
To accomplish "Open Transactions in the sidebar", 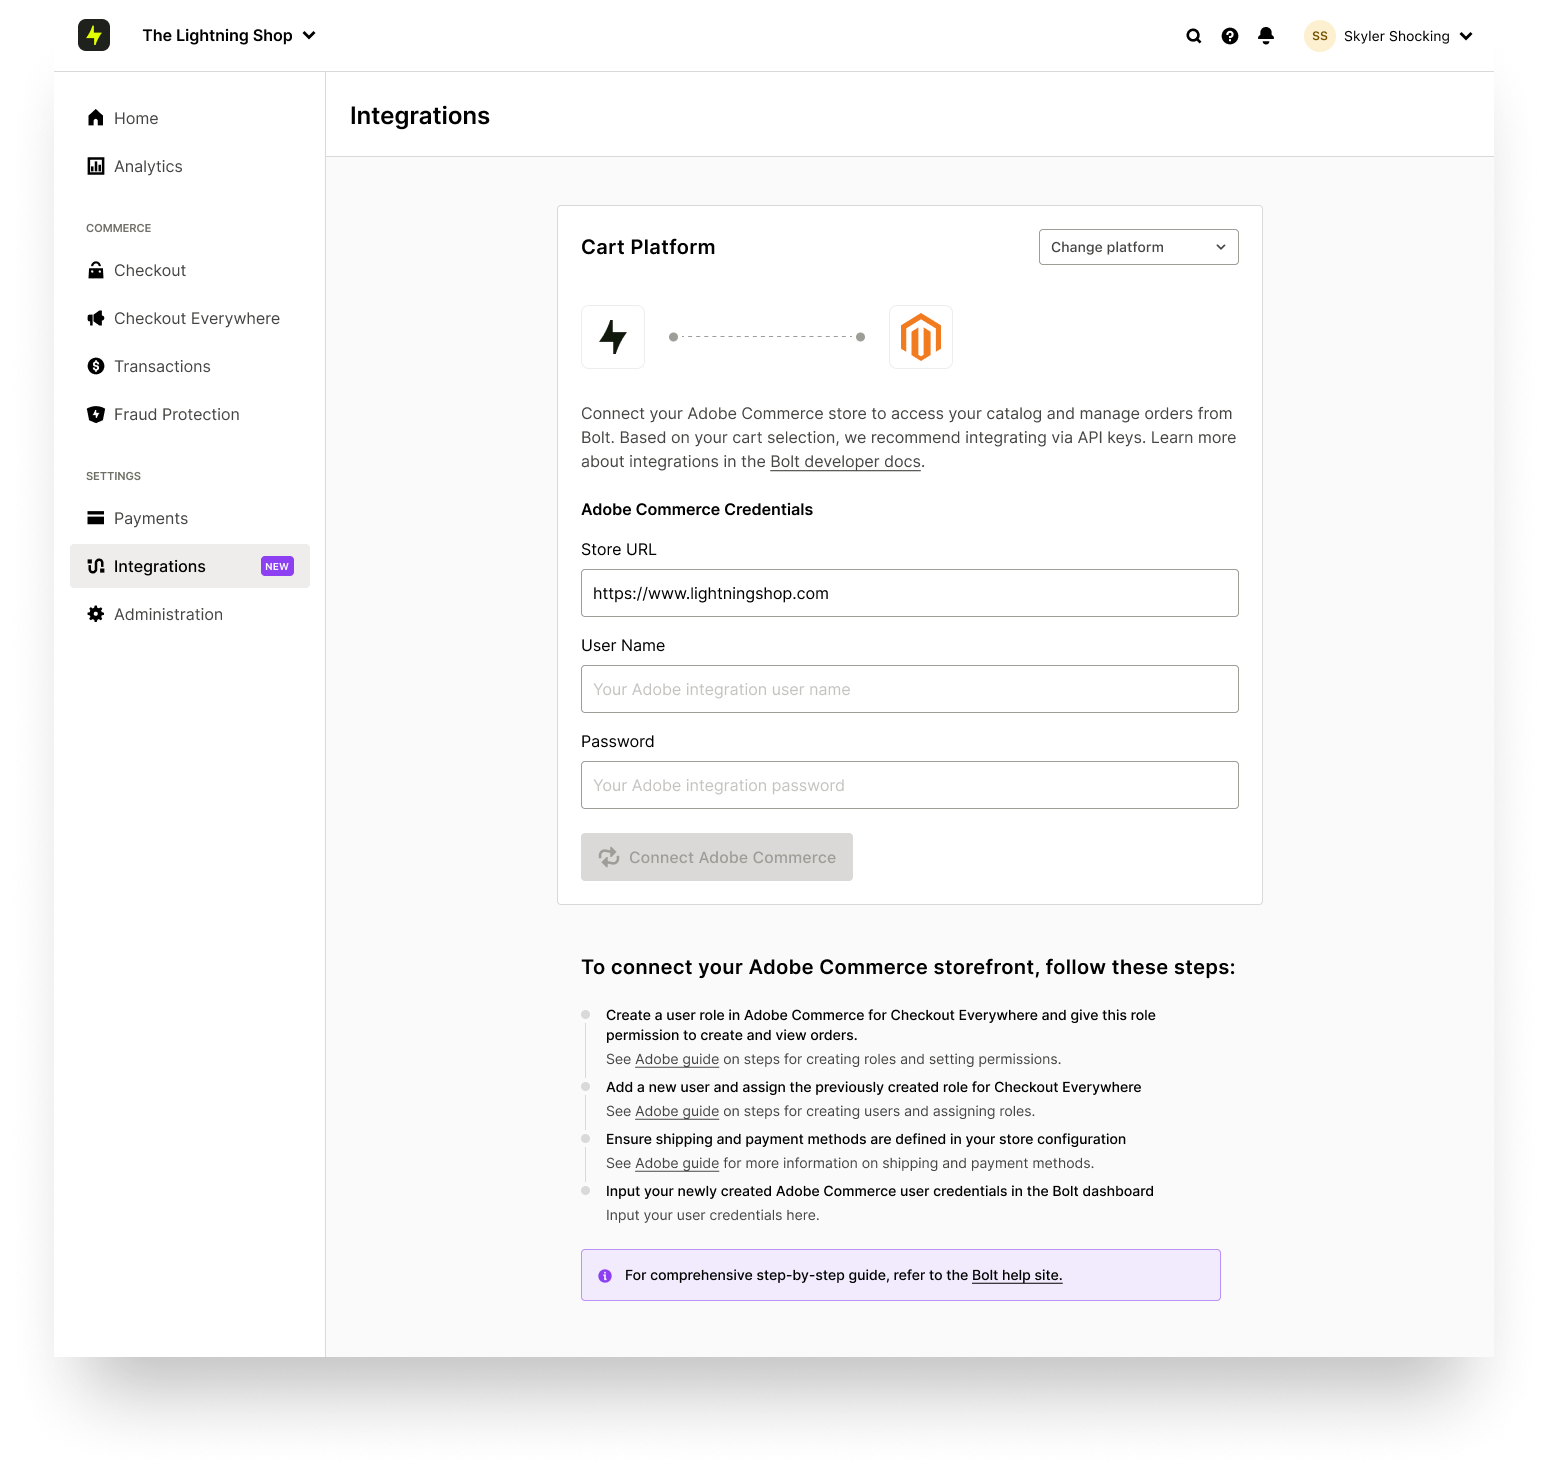I will coord(190,366).
